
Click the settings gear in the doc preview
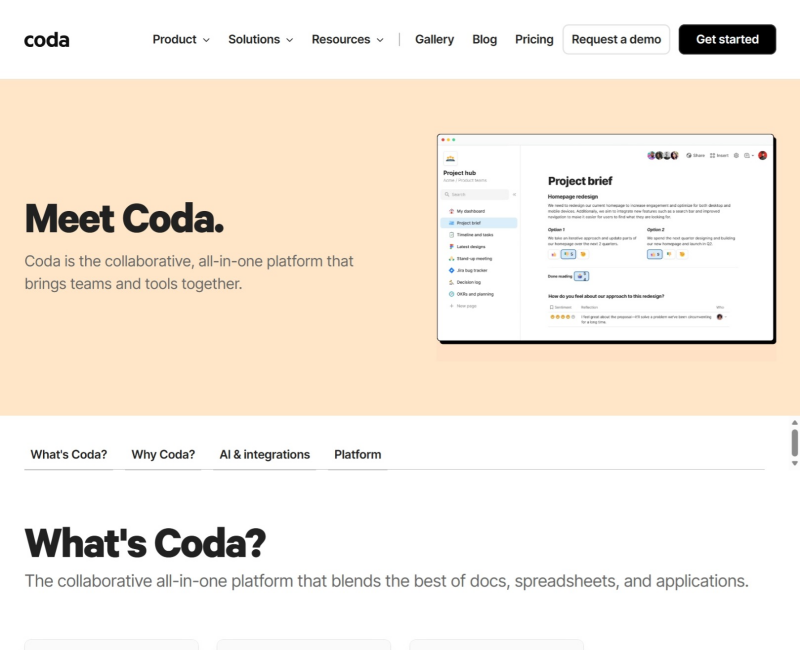736,156
